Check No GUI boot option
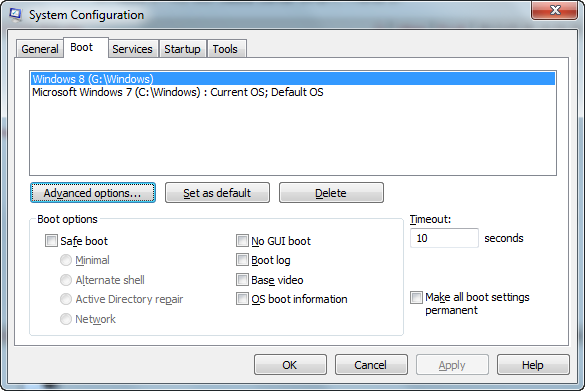The height and width of the screenshot is (391, 585). coord(242,241)
